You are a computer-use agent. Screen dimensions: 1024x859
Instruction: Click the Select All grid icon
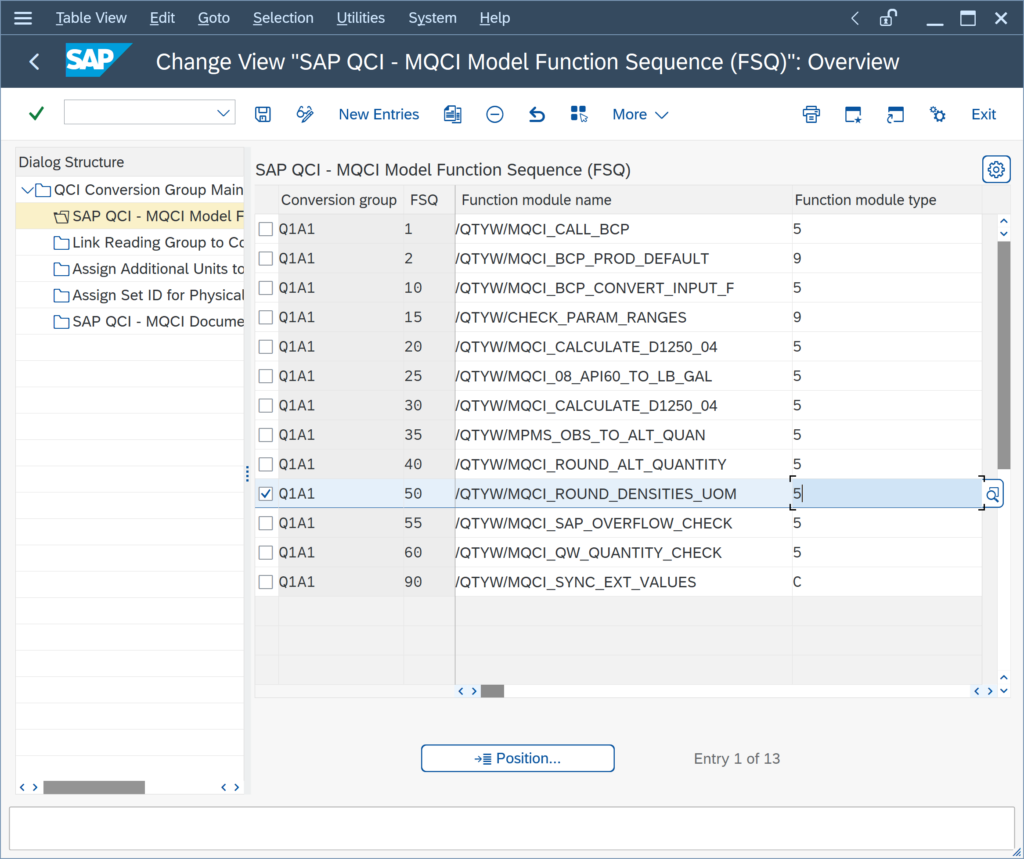[x=579, y=114]
